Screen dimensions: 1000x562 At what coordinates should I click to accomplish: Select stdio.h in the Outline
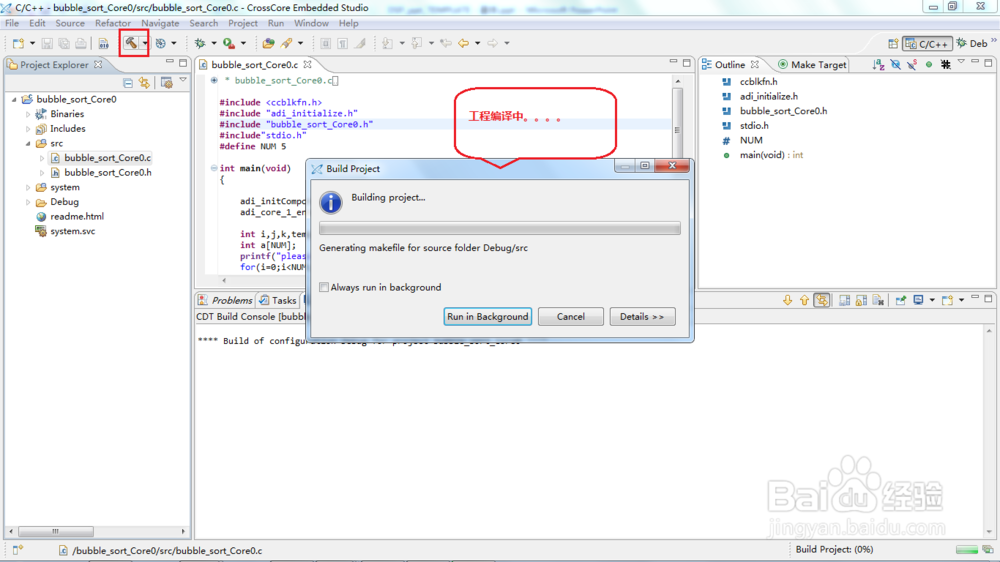745,126
